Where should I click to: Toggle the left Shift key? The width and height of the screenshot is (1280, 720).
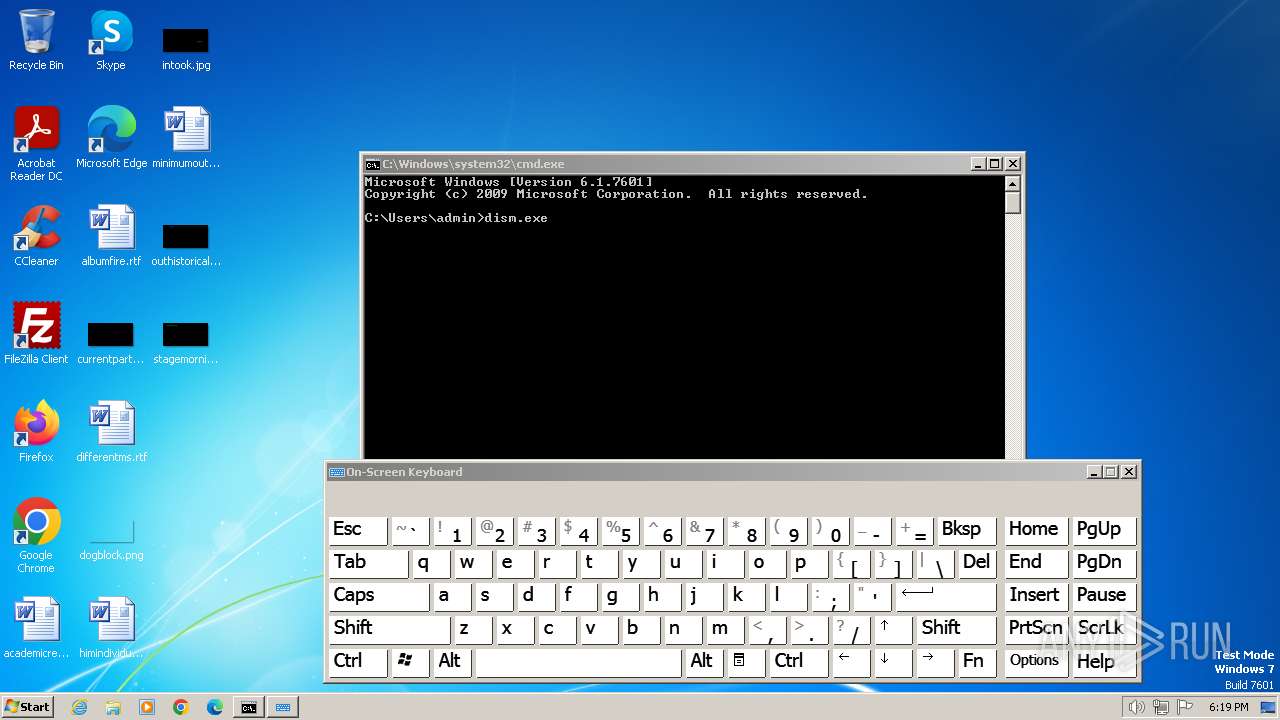tap(389, 628)
